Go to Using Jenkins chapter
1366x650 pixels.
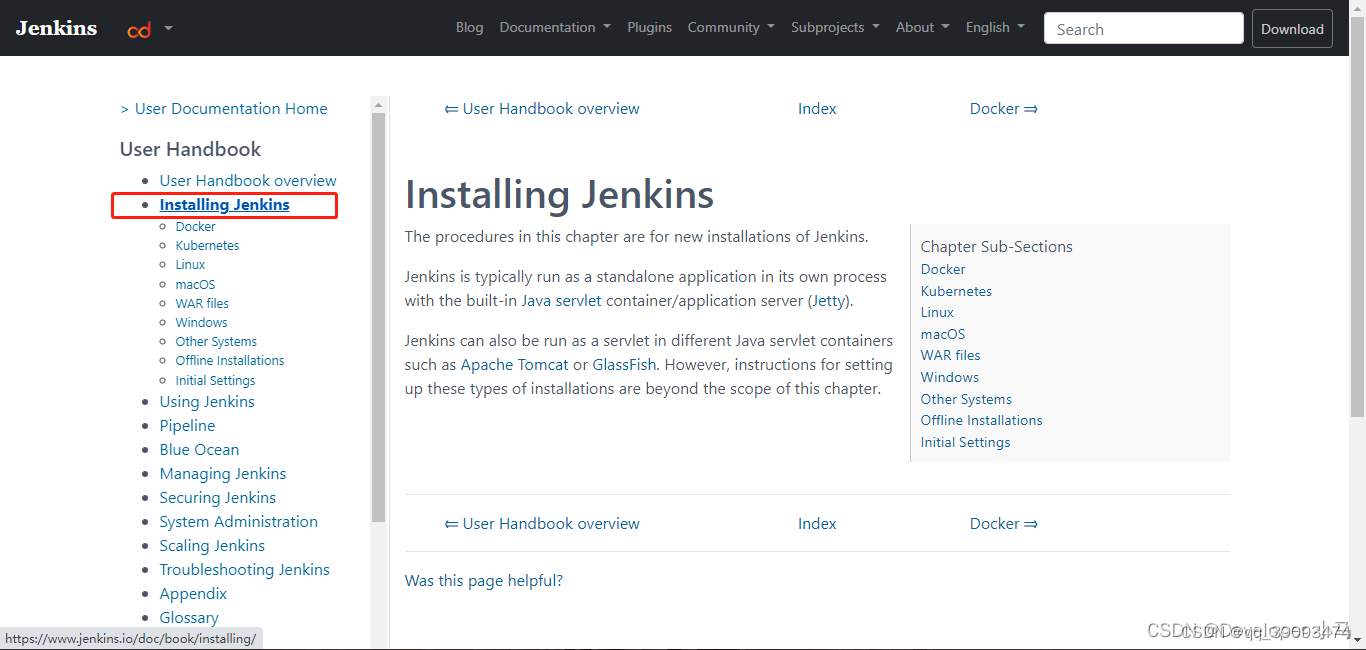(207, 401)
